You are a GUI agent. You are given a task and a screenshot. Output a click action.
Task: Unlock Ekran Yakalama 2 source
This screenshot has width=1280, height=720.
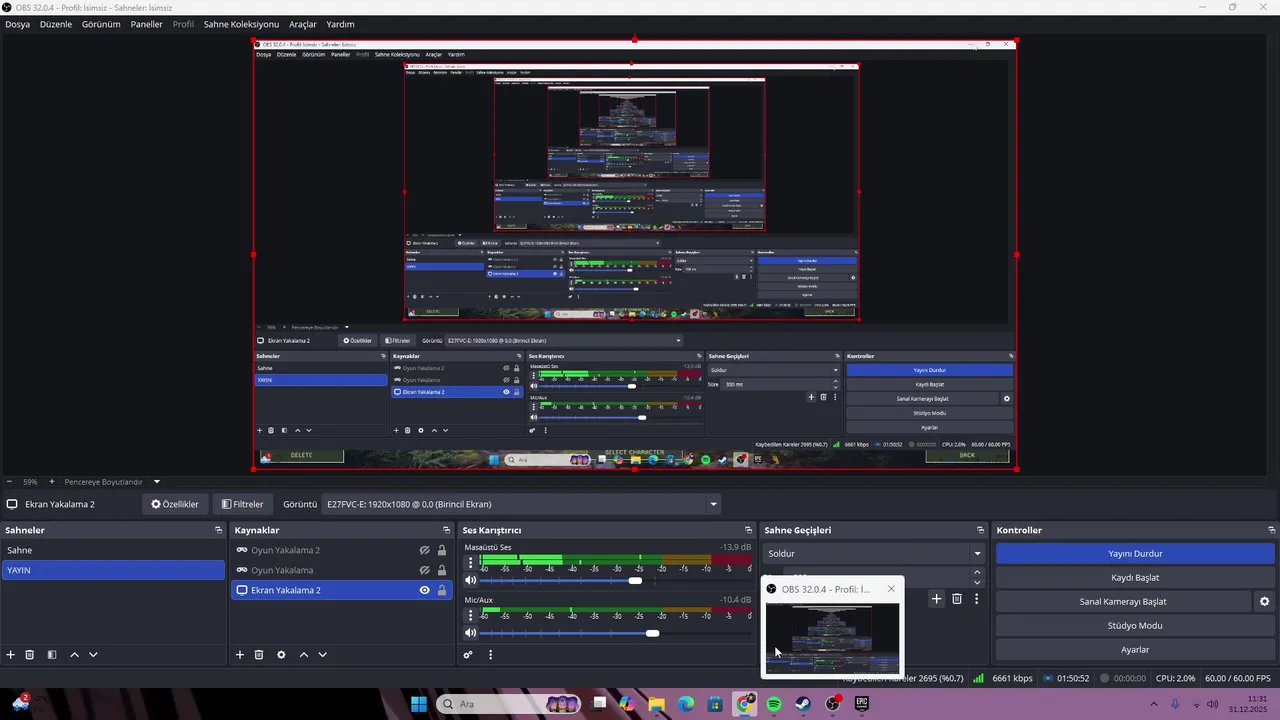pyautogui.click(x=442, y=590)
